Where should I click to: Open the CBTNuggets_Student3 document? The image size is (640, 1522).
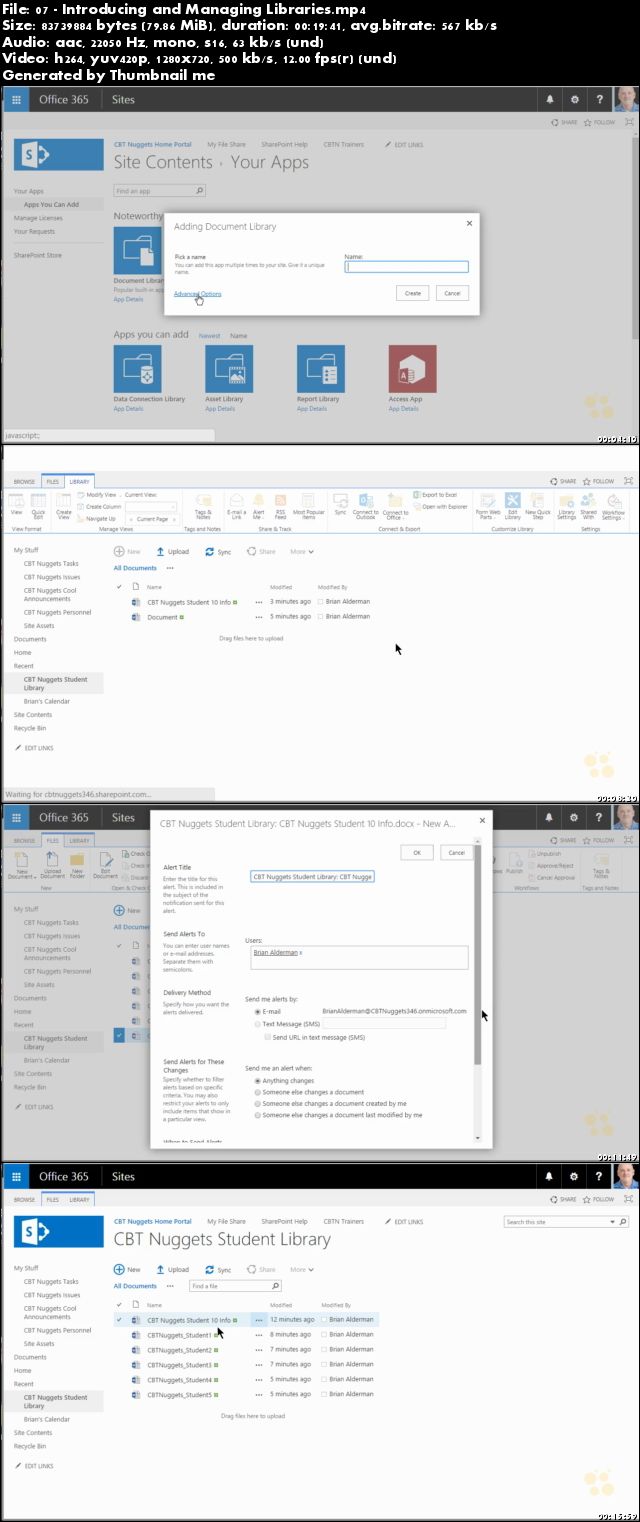(179, 1365)
